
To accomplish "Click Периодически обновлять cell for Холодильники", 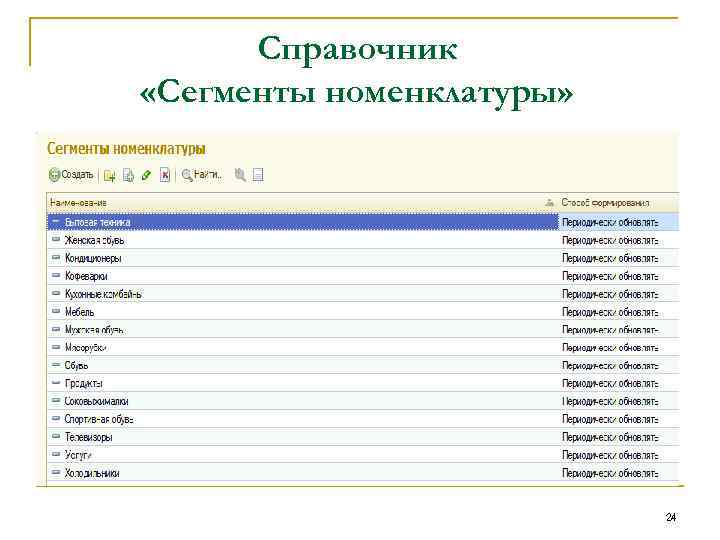I will 619,473.
